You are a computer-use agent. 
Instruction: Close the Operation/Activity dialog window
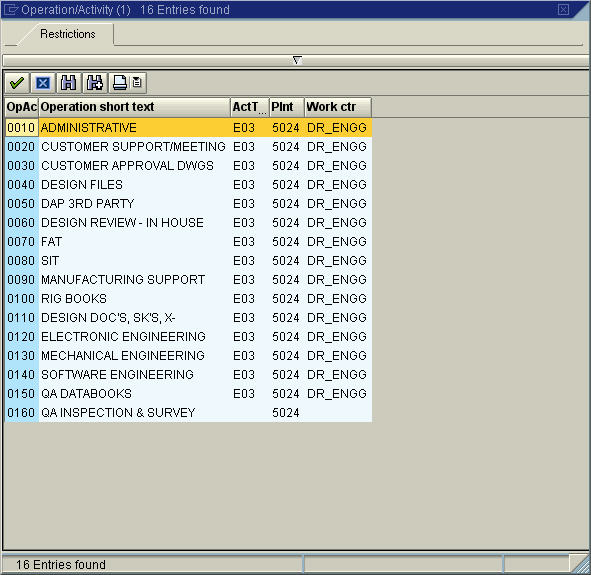[x=563, y=9]
